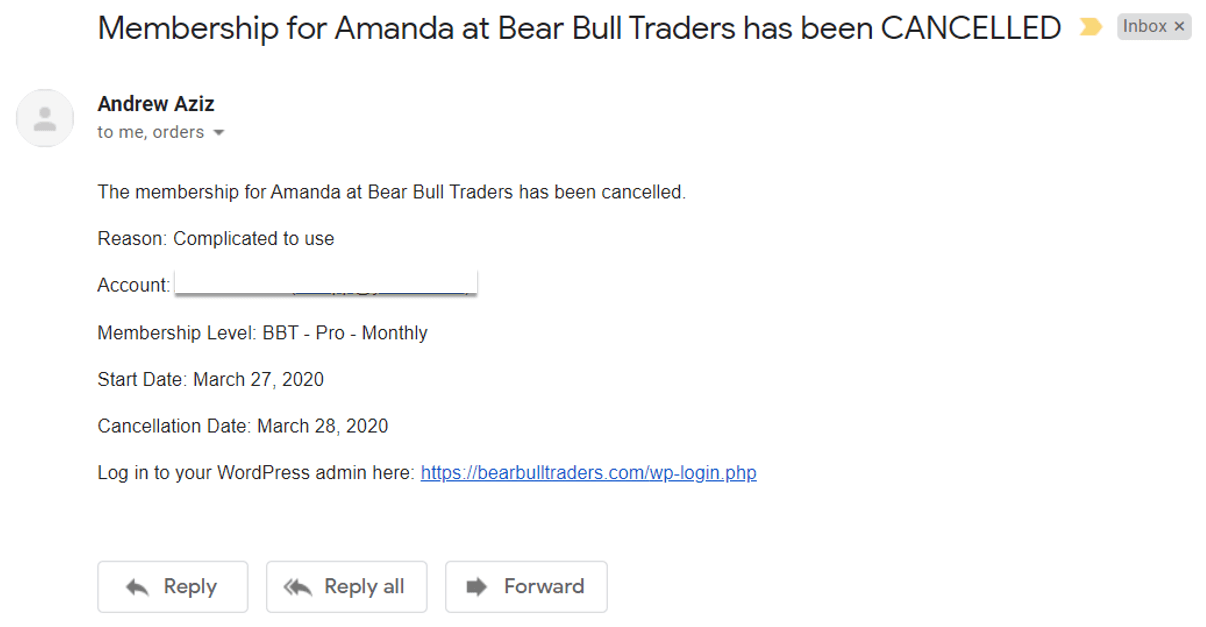Click the sender's profile avatar icon

pyautogui.click(x=45, y=119)
